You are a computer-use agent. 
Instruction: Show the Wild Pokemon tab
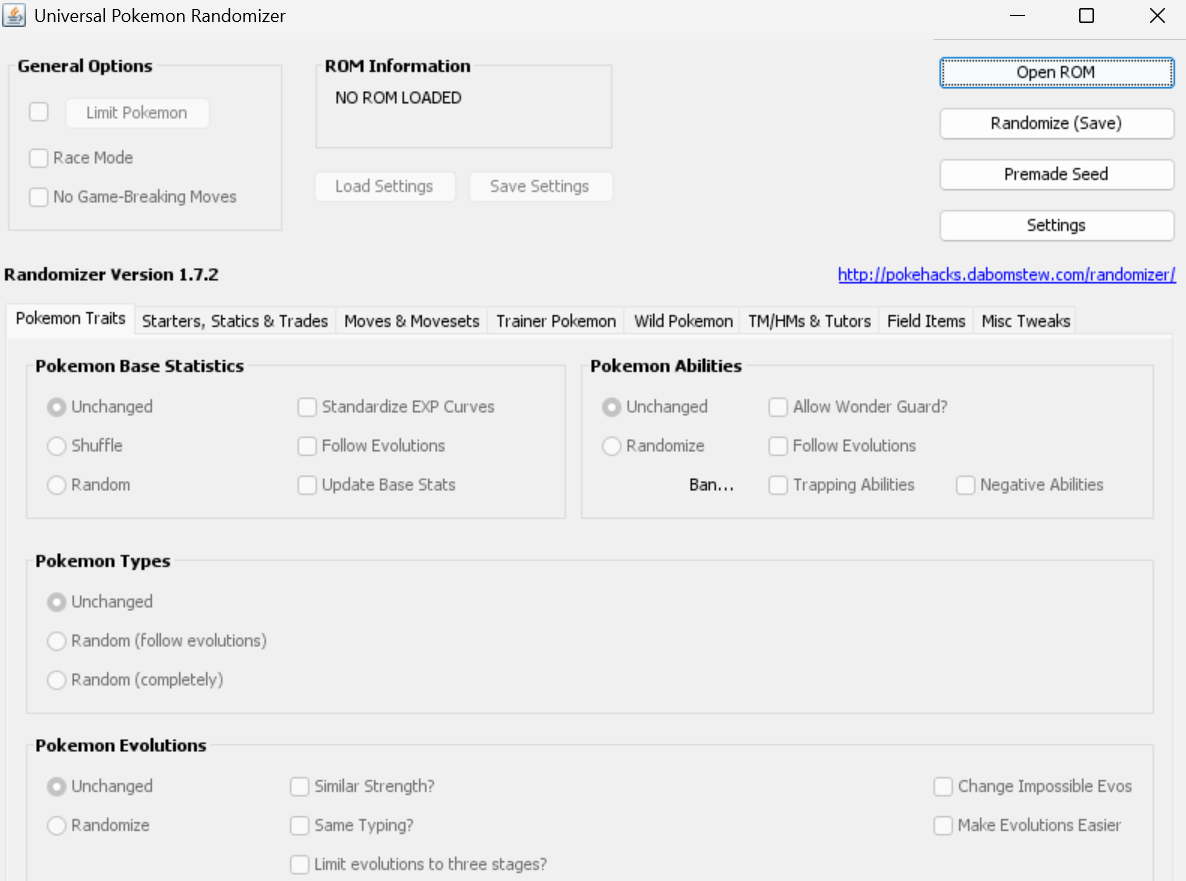pos(683,321)
